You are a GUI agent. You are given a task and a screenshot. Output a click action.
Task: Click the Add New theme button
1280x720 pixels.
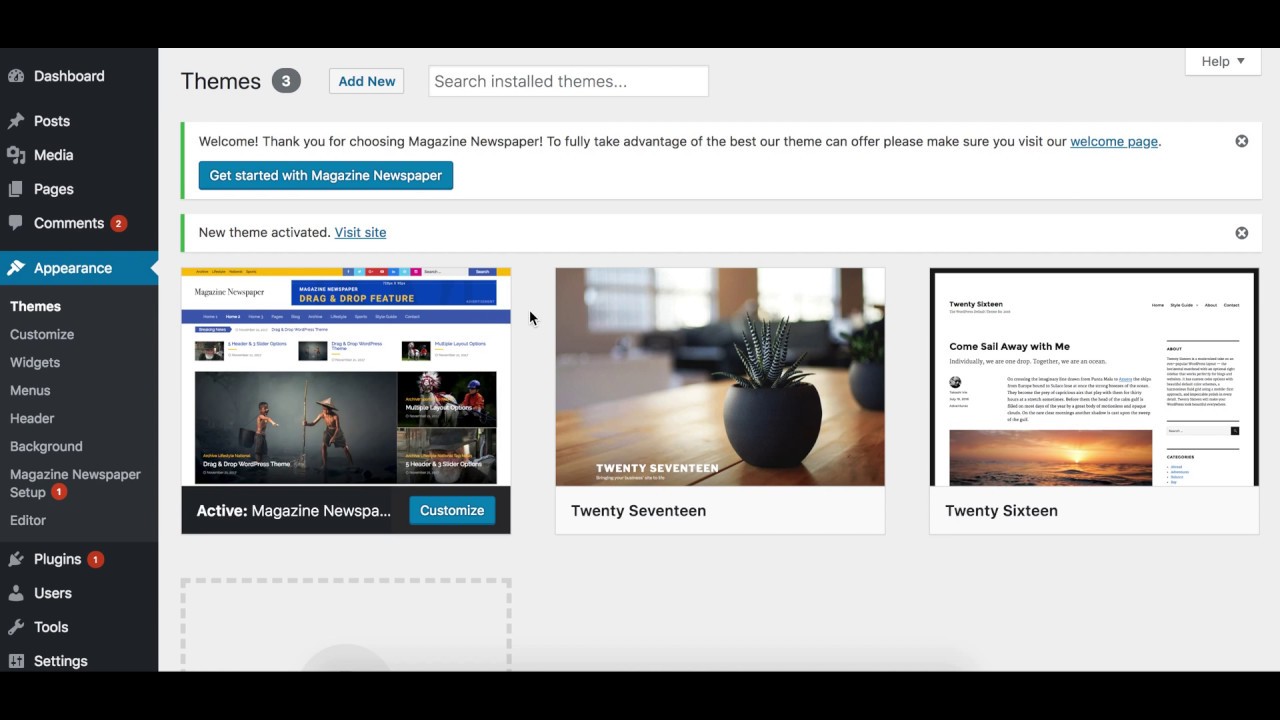366,81
